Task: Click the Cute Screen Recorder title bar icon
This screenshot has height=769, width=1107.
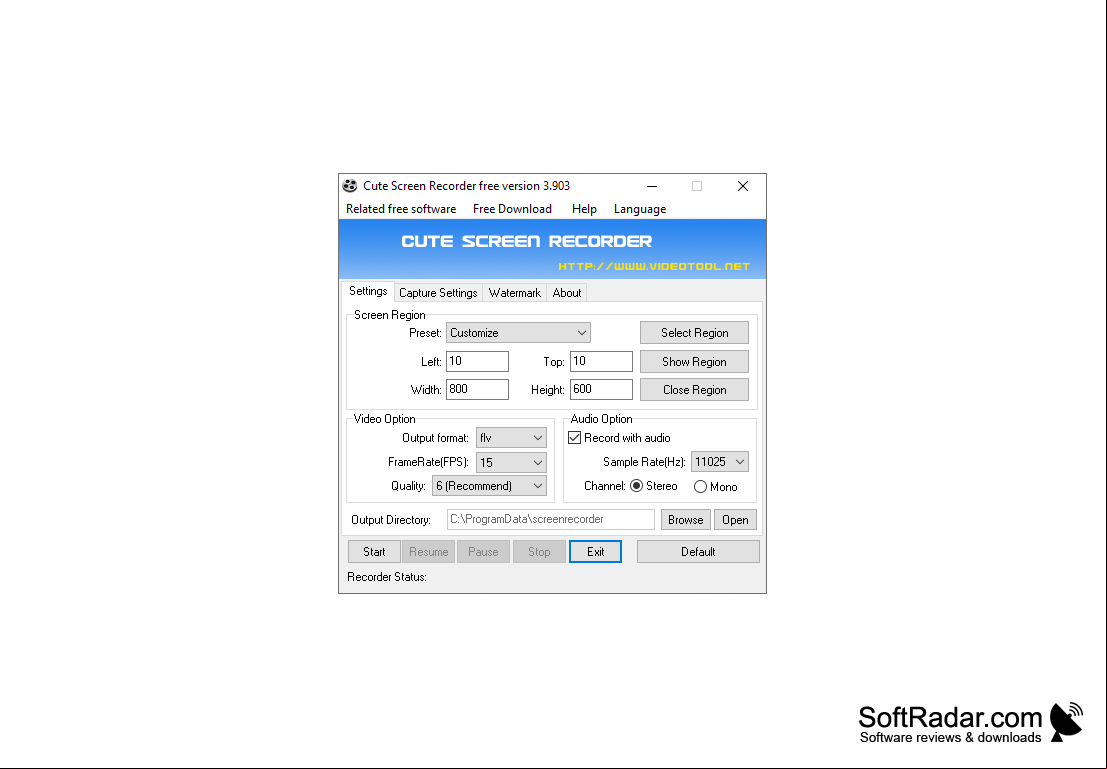Action: (x=350, y=186)
